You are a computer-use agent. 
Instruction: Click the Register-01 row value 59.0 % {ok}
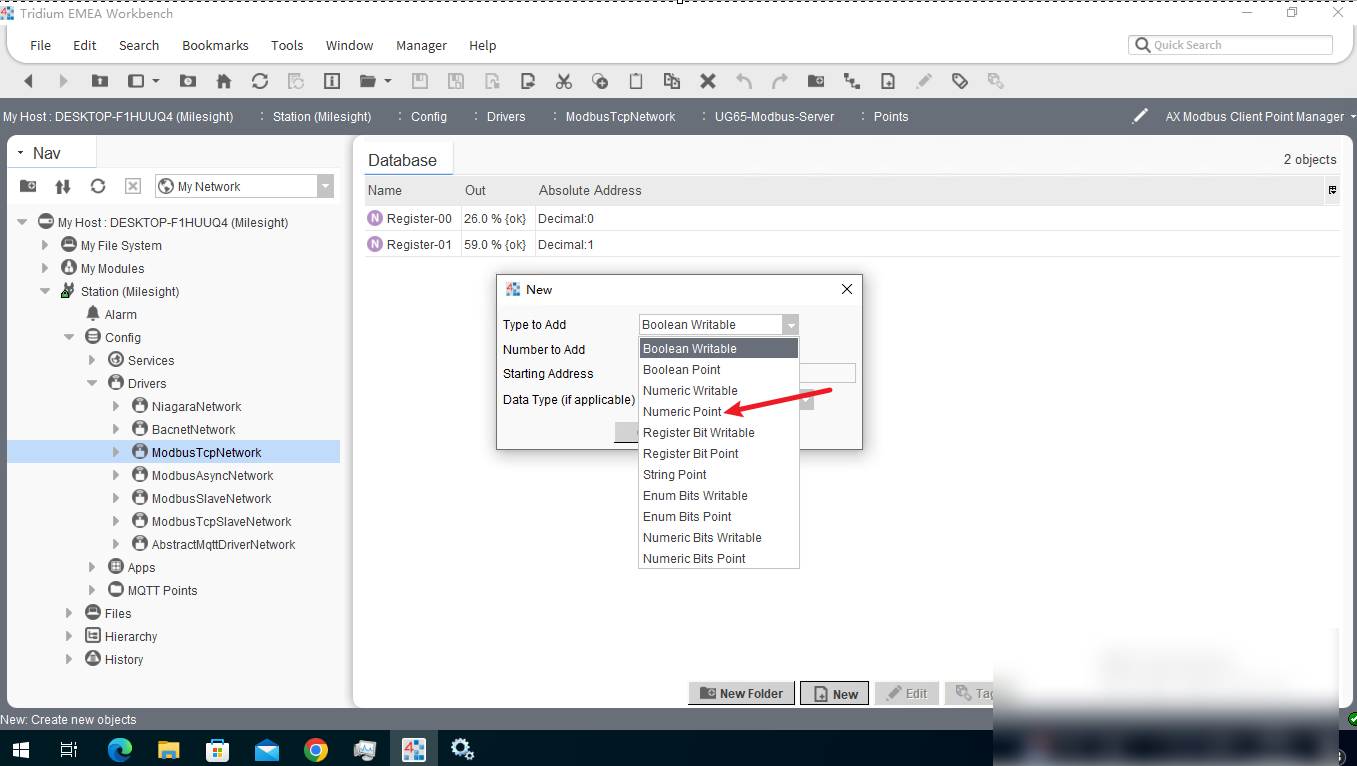tap(495, 244)
